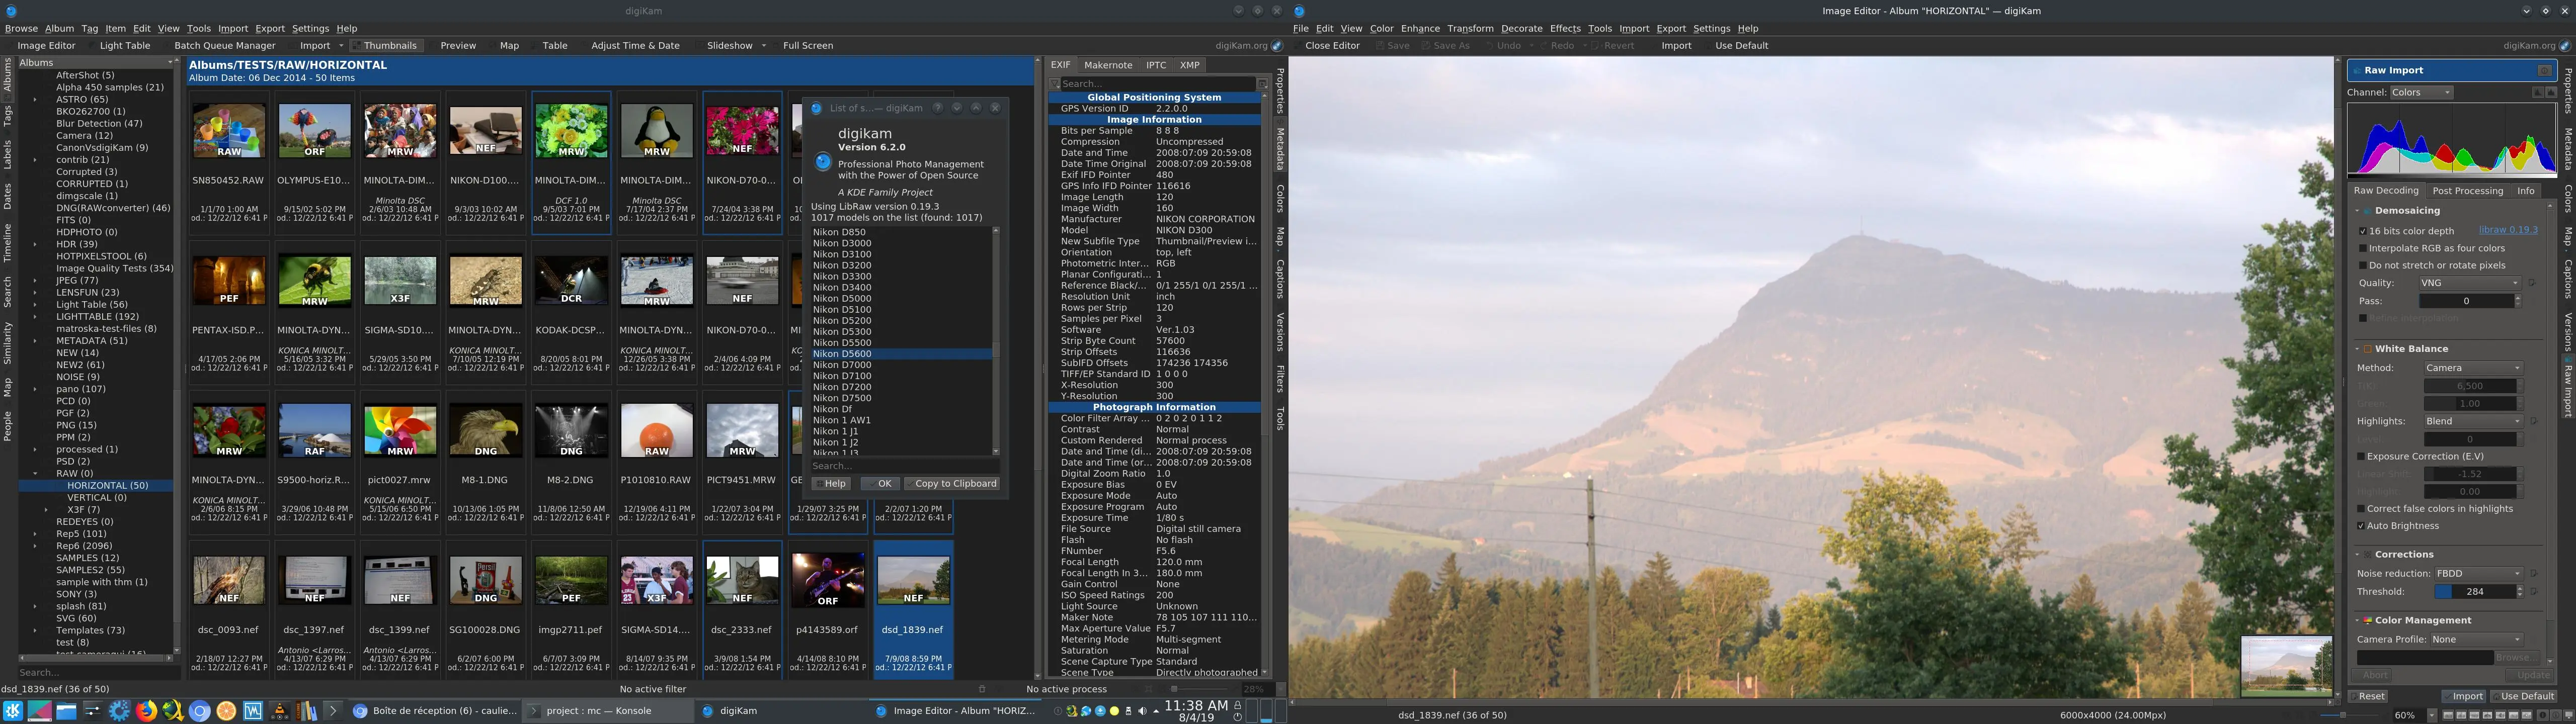The width and height of the screenshot is (2576, 724).
Task: Click Copy to Clipboard in the dialog
Action: tap(953, 483)
